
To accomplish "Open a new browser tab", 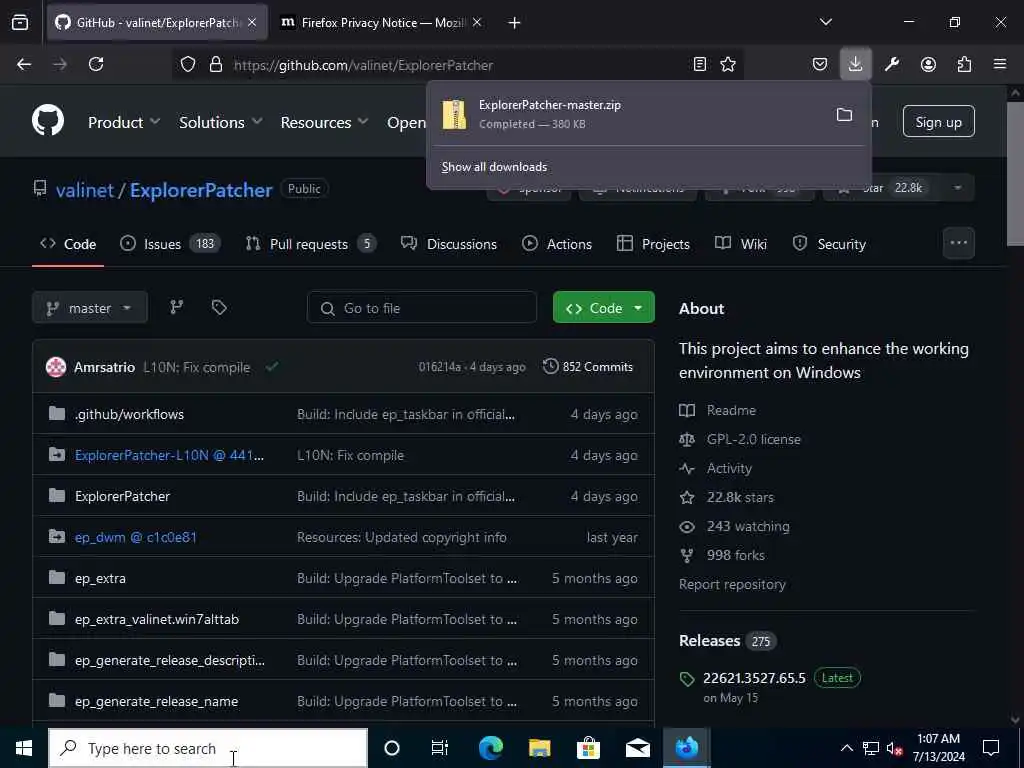I will (514, 23).
